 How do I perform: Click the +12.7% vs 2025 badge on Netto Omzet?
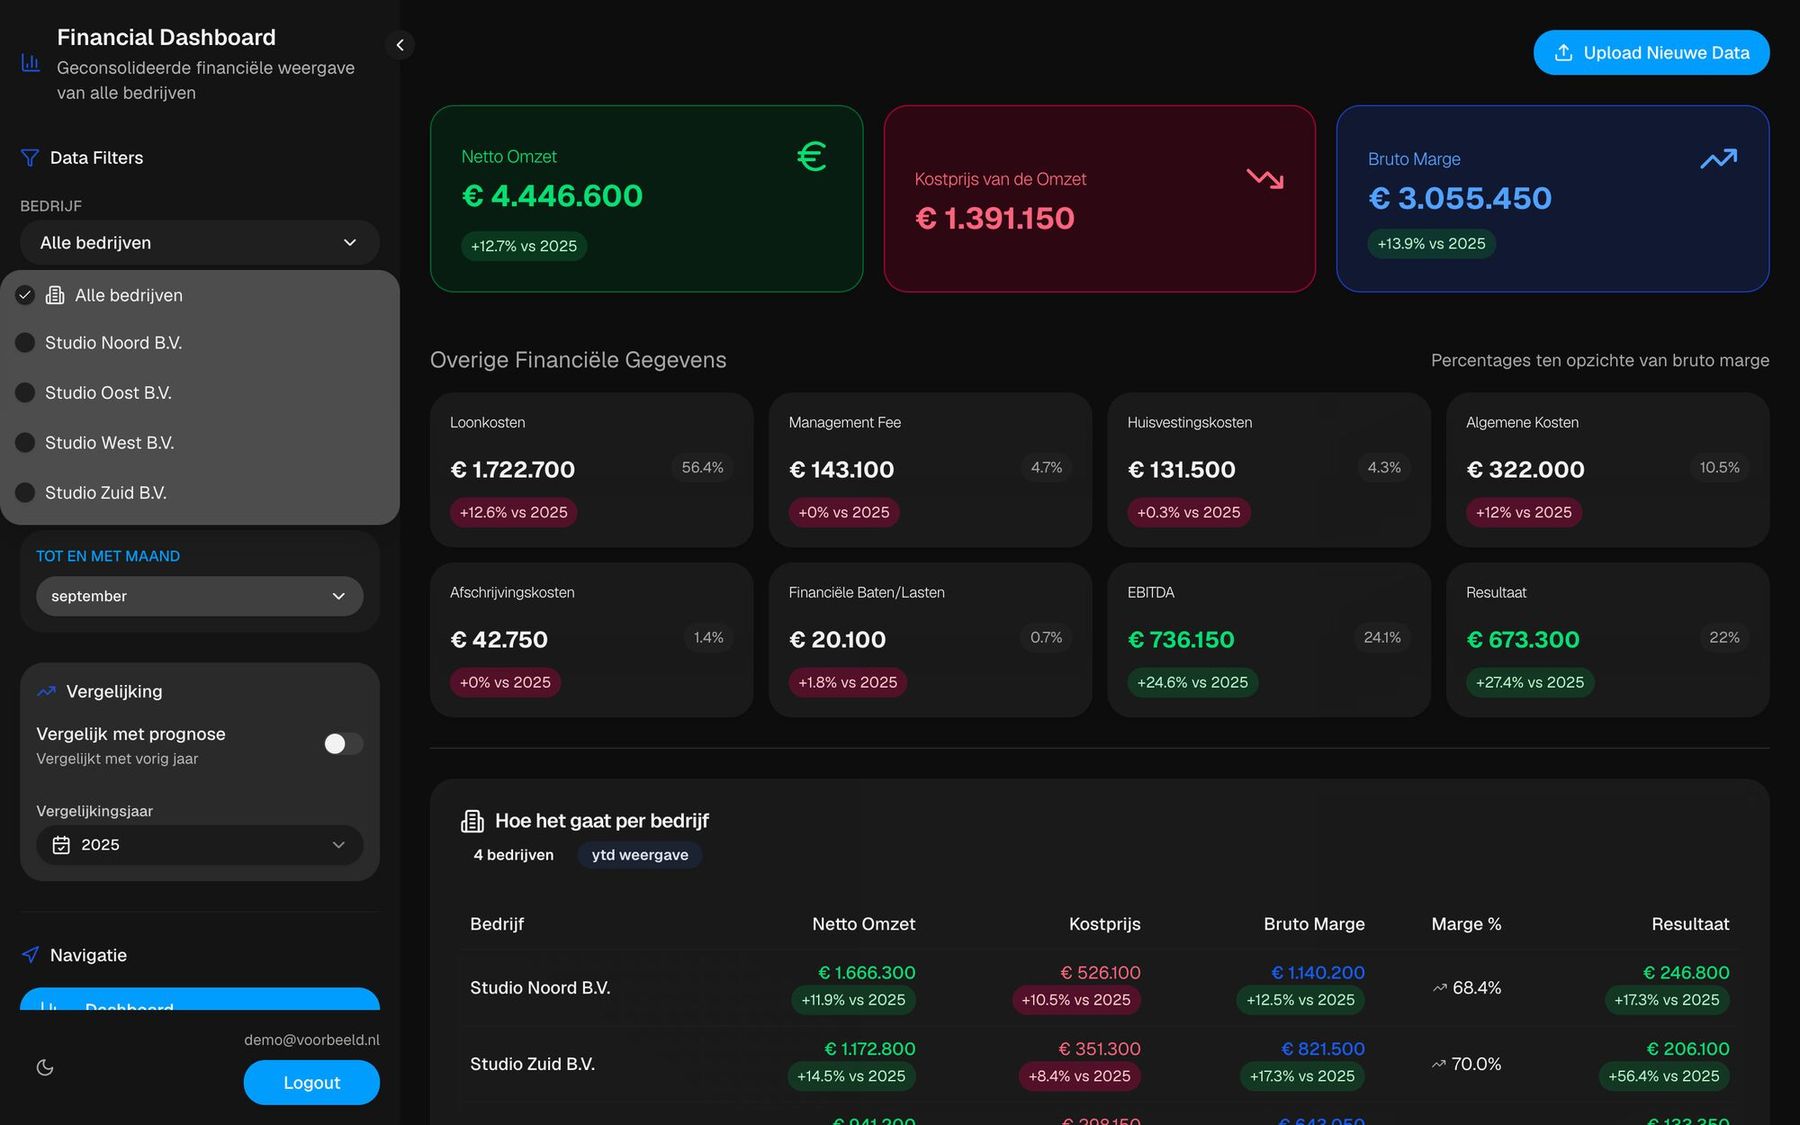524,246
